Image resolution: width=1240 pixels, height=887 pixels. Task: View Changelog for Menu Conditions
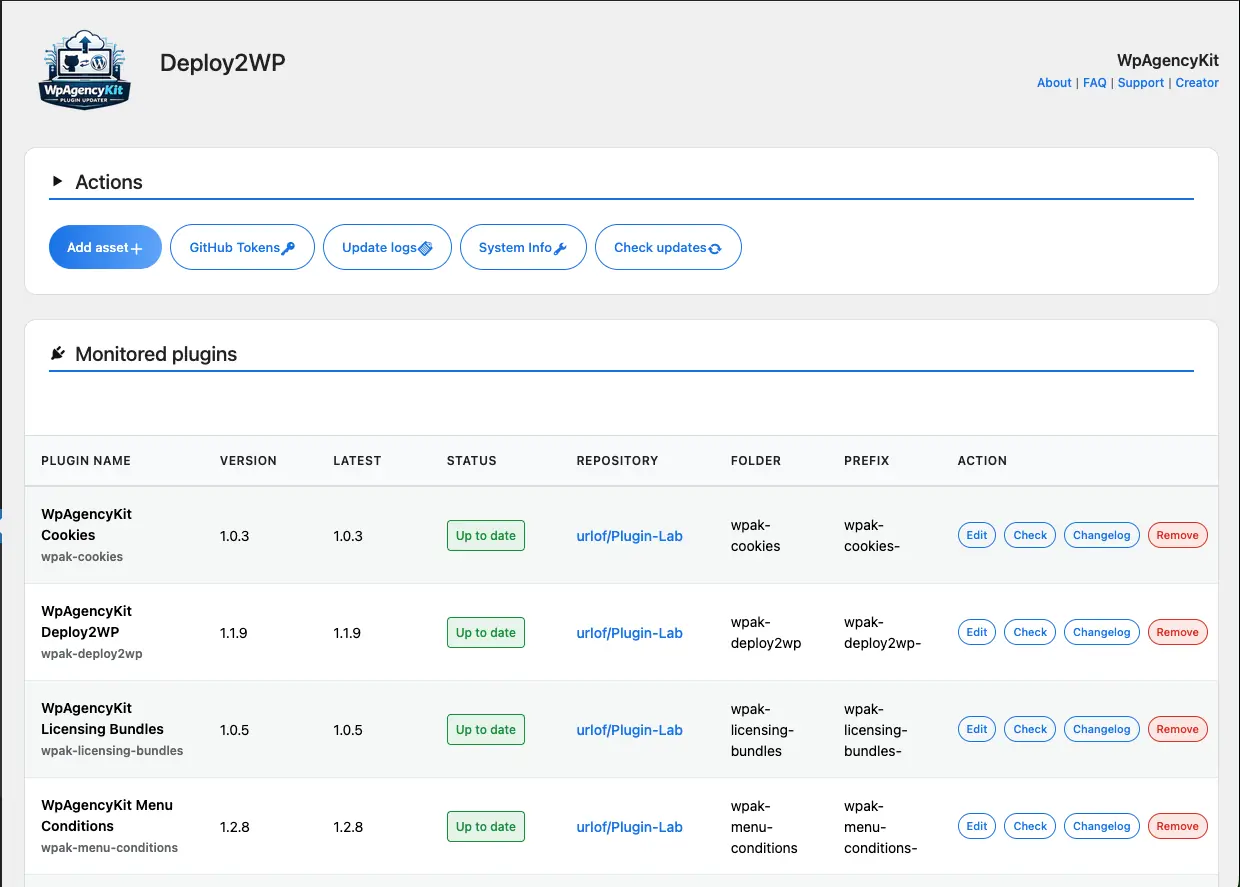(x=1102, y=826)
